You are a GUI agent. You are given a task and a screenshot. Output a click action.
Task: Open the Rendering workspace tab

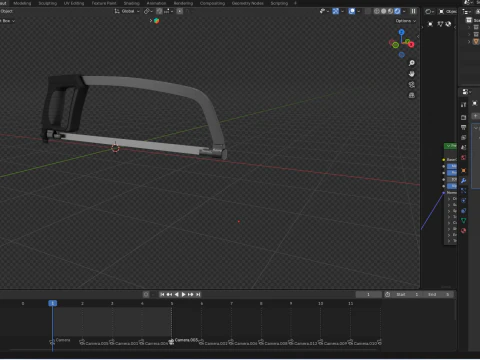pyautogui.click(x=183, y=3)
